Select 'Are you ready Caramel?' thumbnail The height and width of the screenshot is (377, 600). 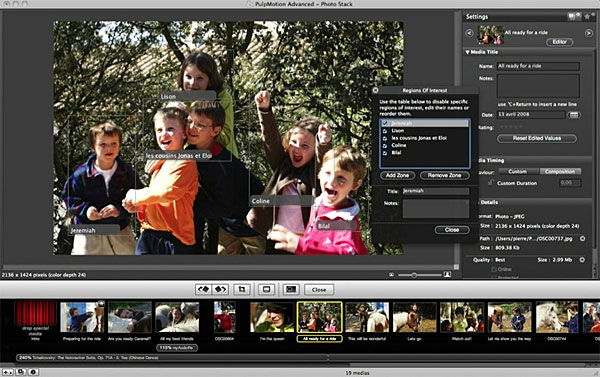pyautogui.click(x=130, y=317)
